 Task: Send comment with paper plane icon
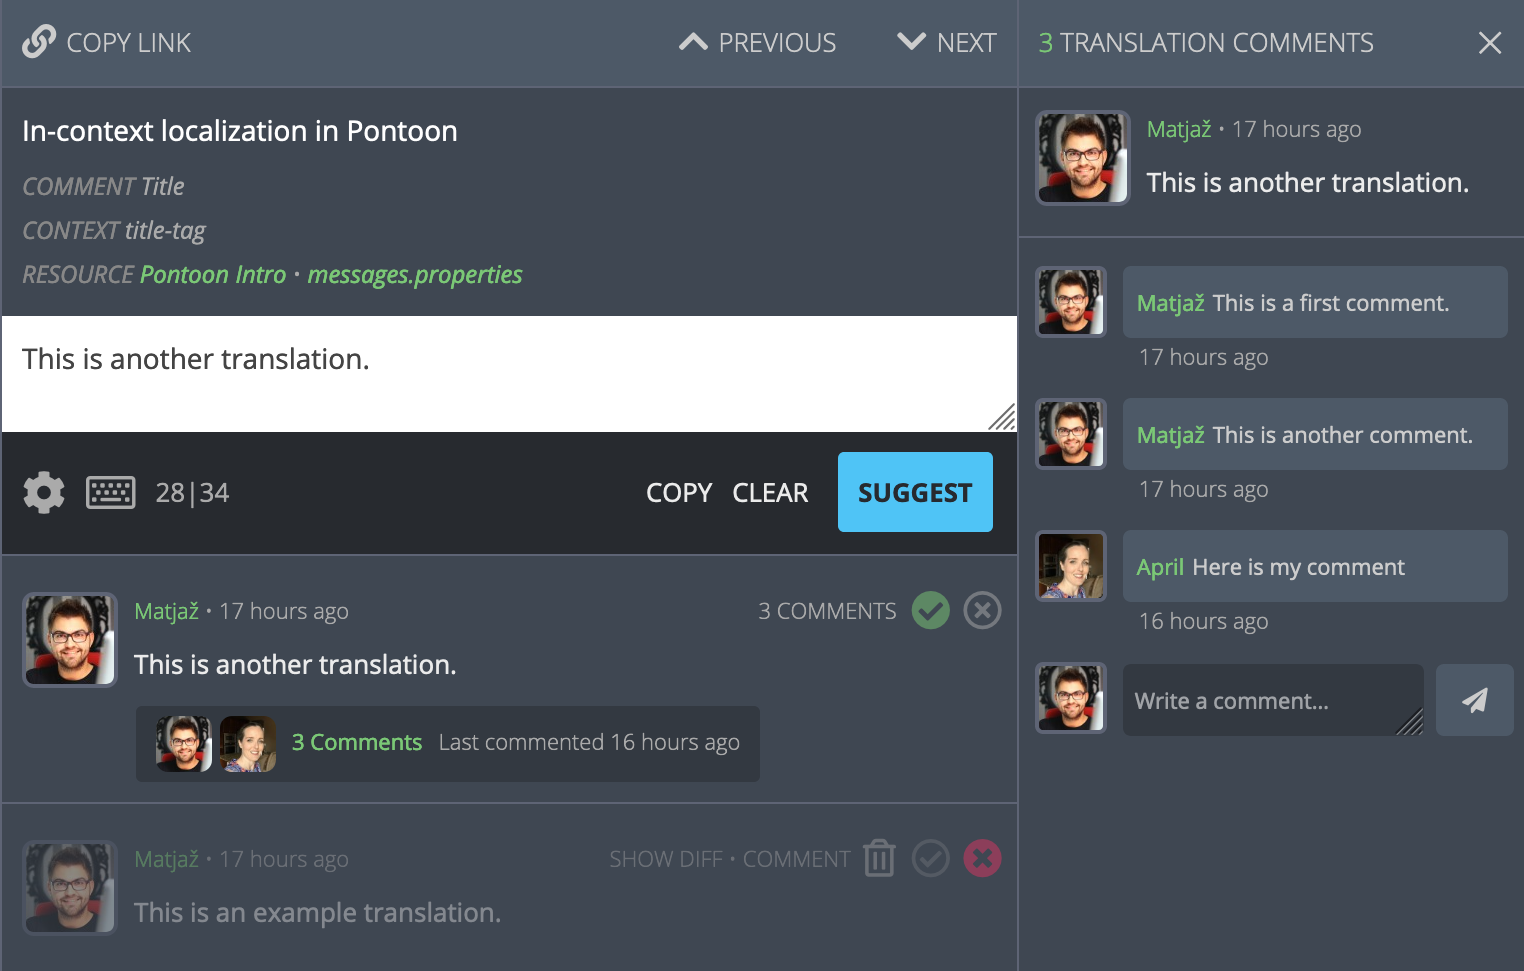tap(1474, 700)
